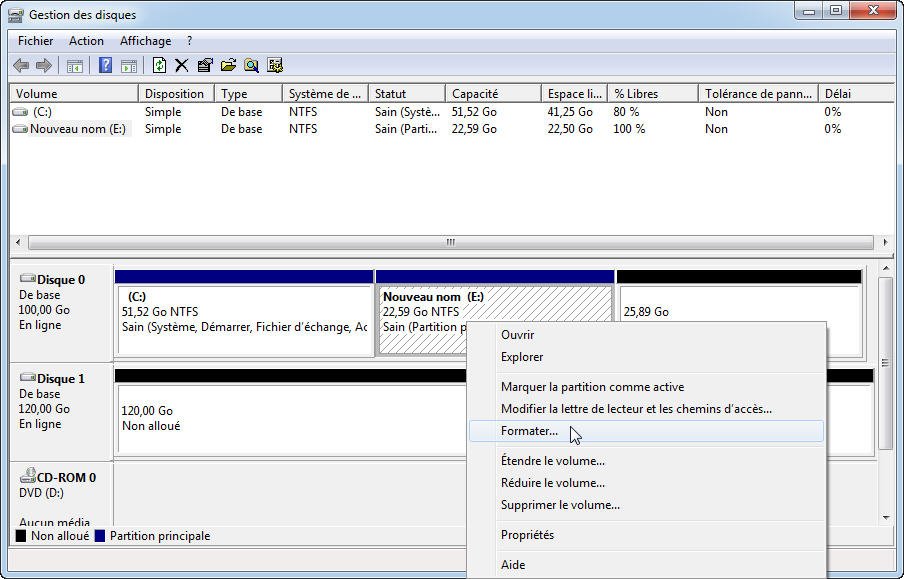Sort by the Capacité column header
The height and width of the screenshot is (579, 904).
click(x=475, y=94)
